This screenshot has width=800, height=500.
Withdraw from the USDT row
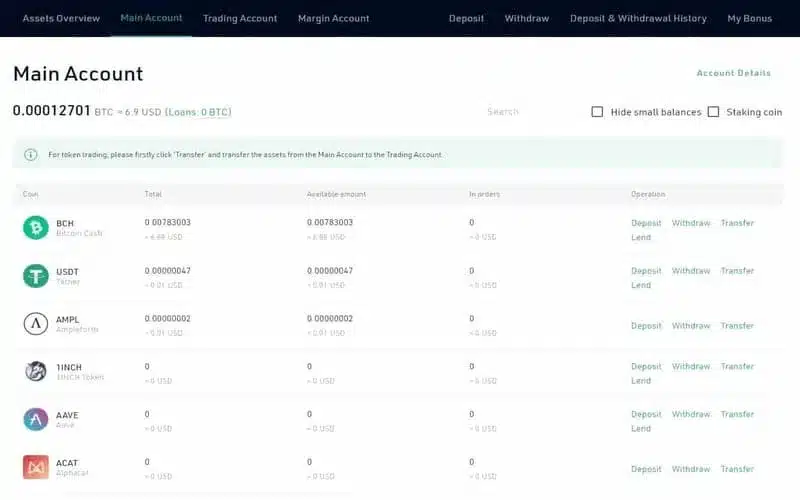pos(691,271)
